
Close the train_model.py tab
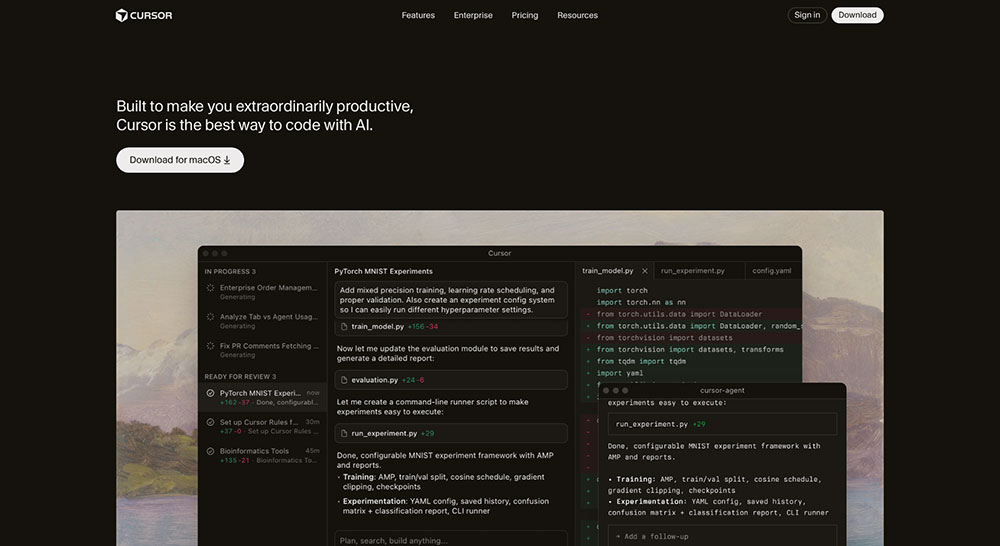[645, 271]
